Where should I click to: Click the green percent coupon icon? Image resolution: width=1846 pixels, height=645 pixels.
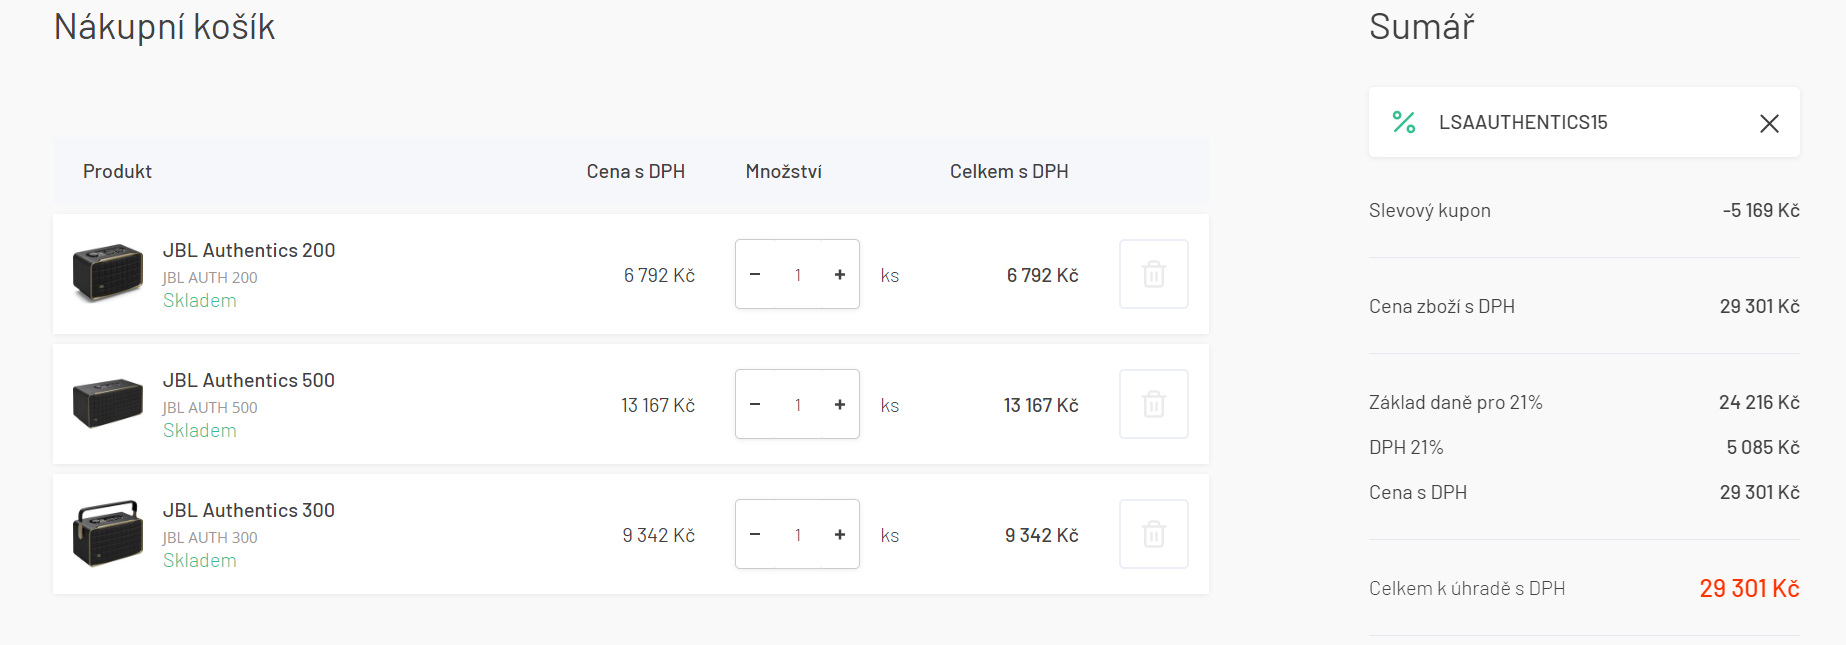tap(1404, 122)
